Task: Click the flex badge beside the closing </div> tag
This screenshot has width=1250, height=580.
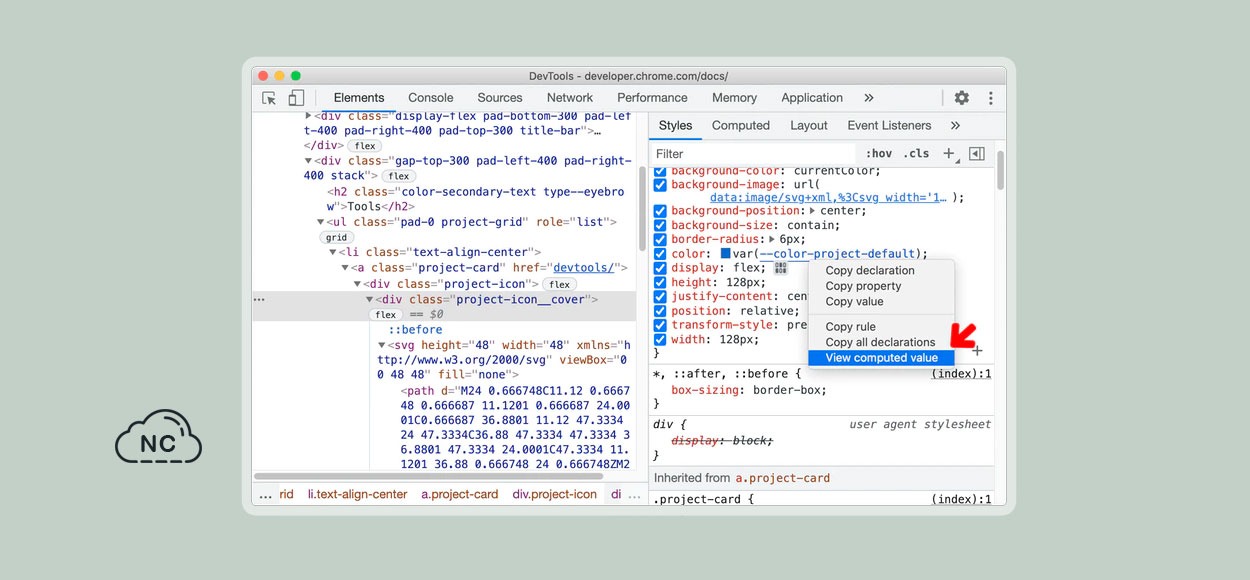Action: pyautogui.click(x=365, y=146)
